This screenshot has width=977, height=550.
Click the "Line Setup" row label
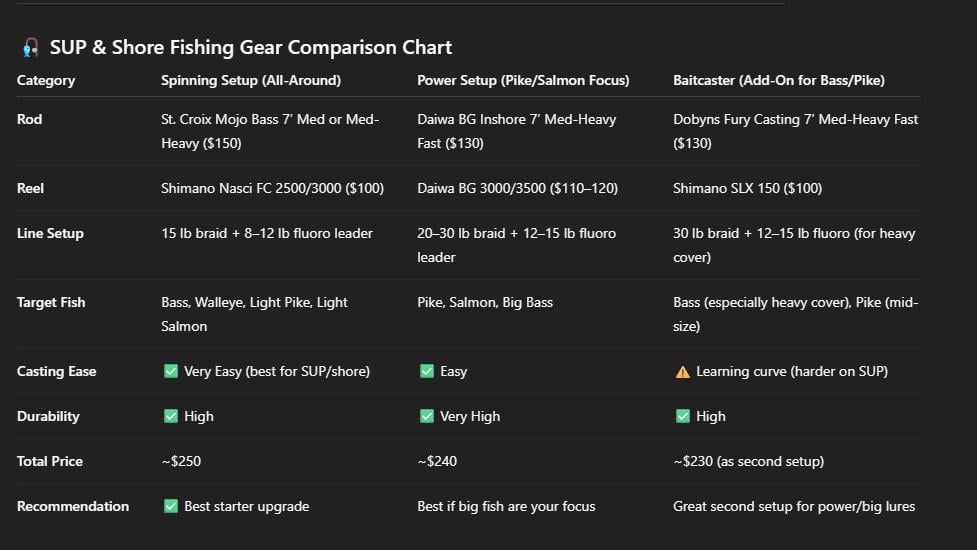pos(50,234)
